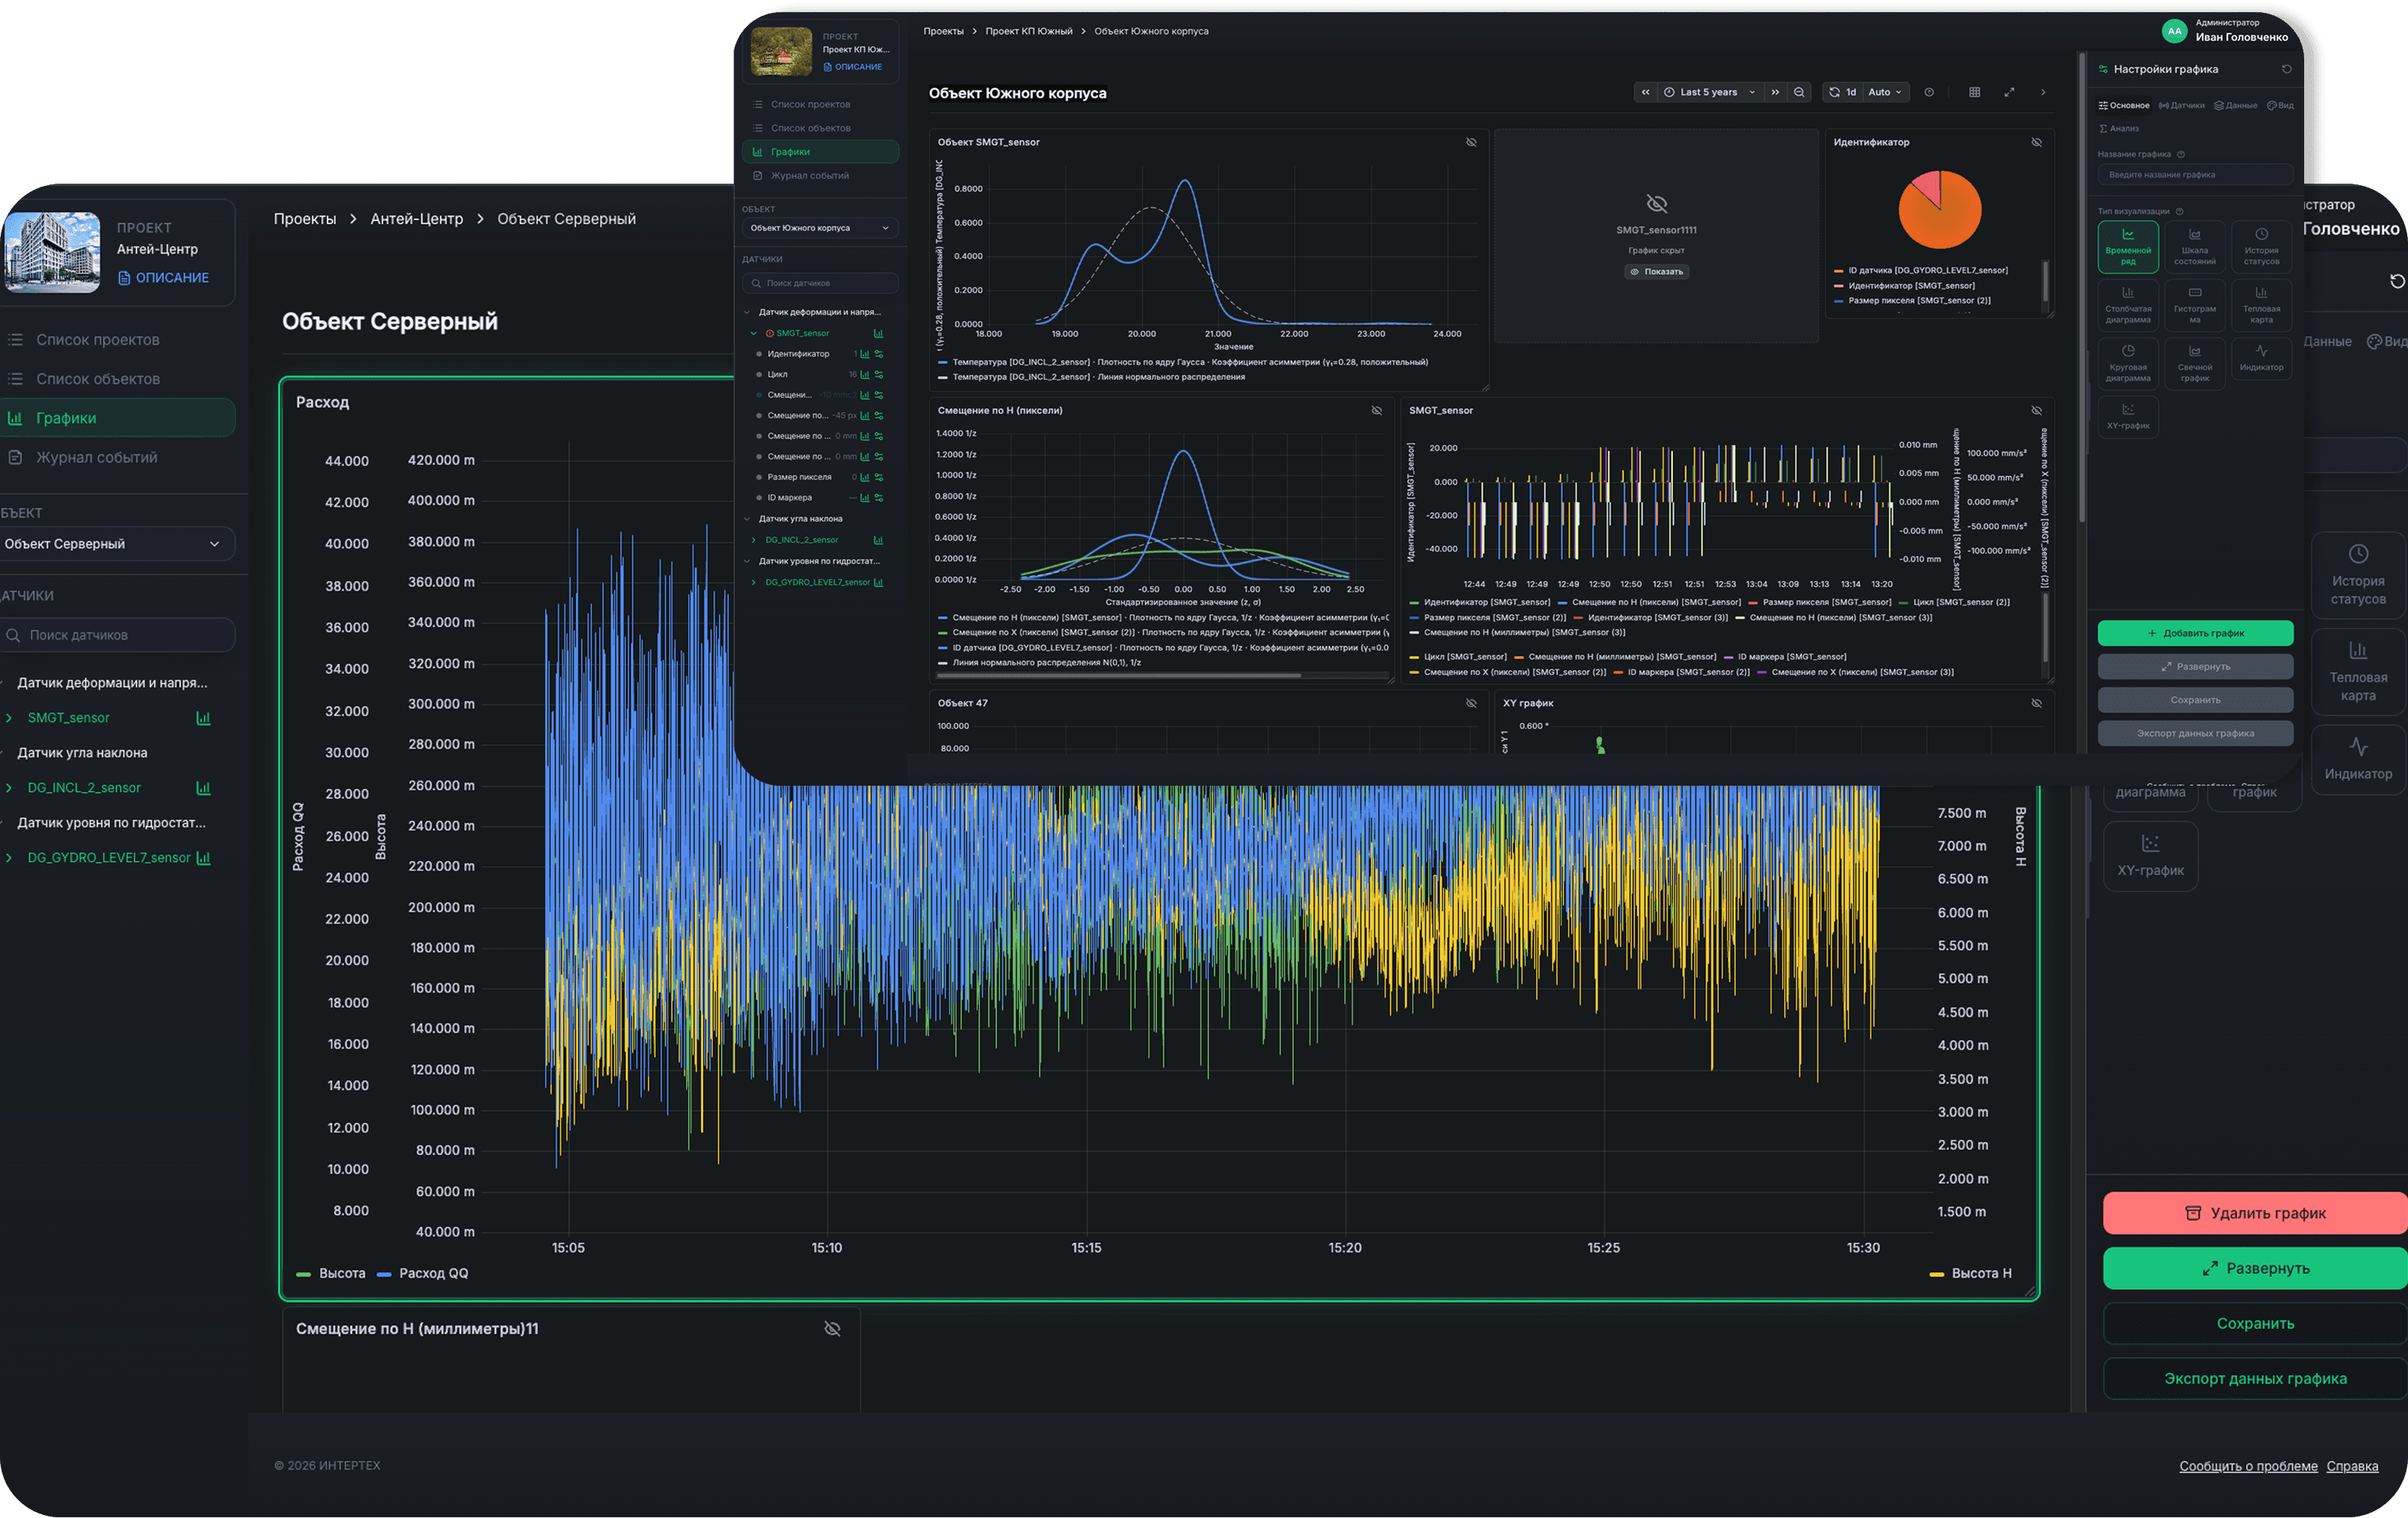Select the Временной ряд visualization type
Viewport: 2408px width, 1518px height.
coord(2128,247)
